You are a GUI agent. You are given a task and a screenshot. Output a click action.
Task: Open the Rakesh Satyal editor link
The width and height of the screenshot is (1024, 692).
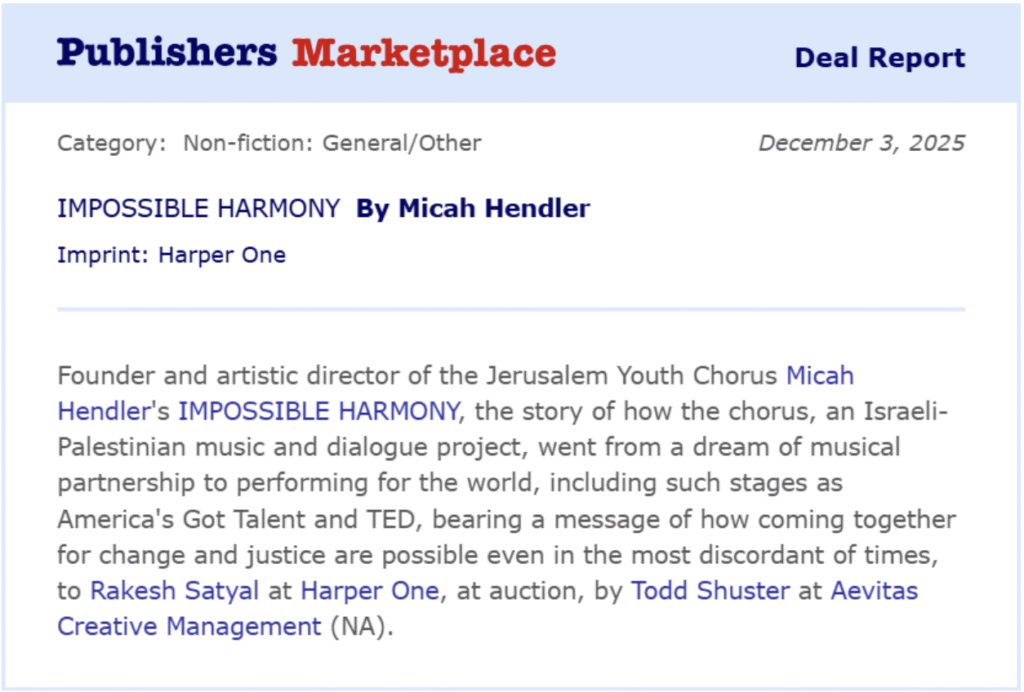click(175, 591)
